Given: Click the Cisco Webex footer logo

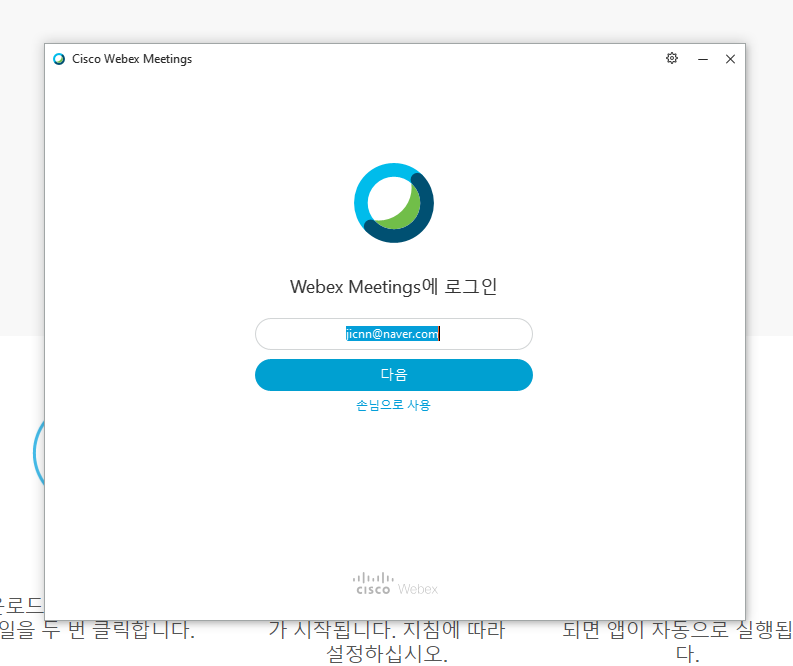Looking at the screenshot, I should [395, 584].
